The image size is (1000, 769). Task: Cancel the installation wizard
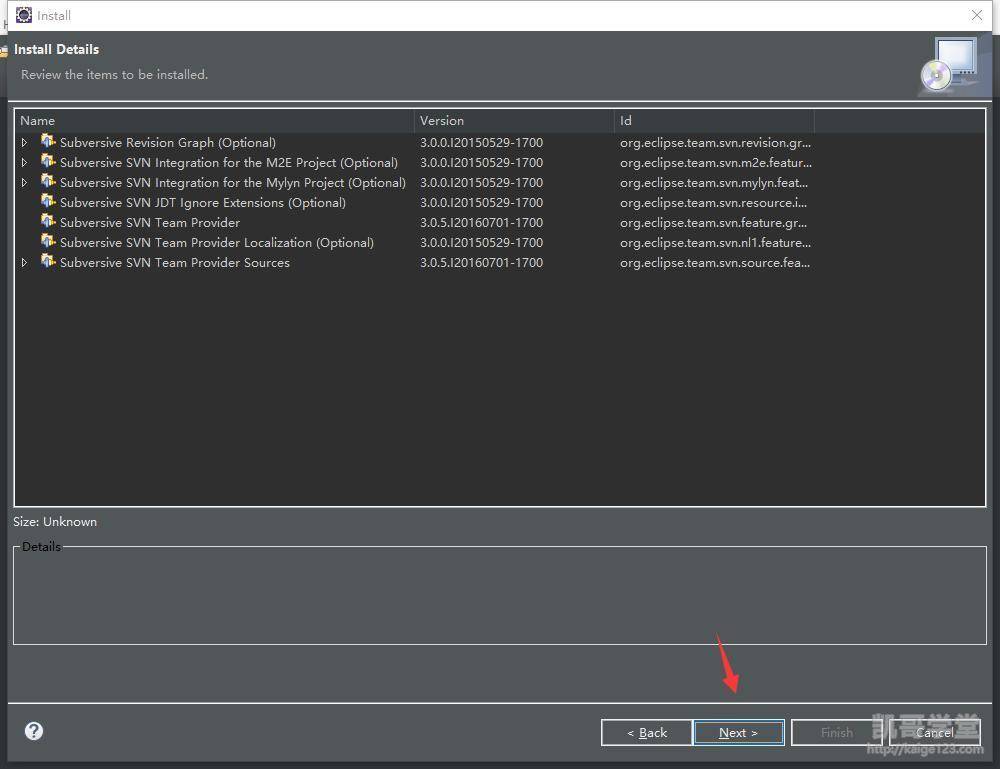click(934, 733)
